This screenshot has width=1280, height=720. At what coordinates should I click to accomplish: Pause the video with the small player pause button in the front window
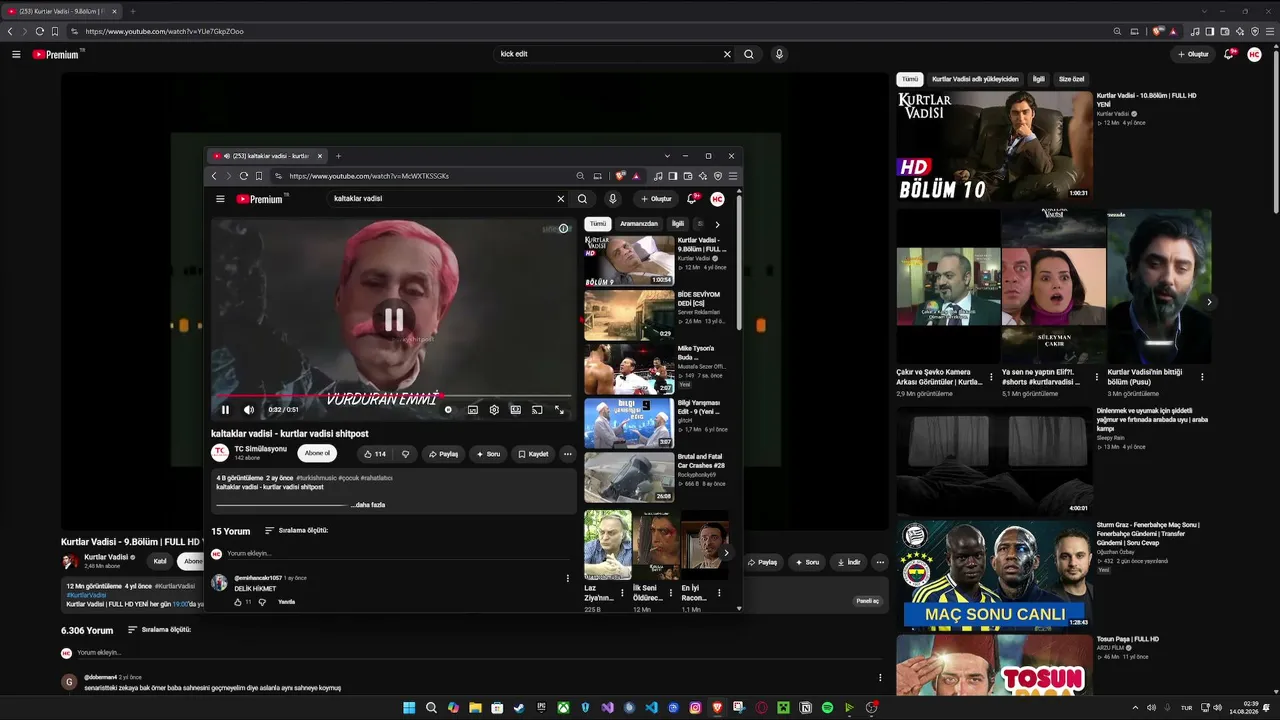tap(225, 410)
